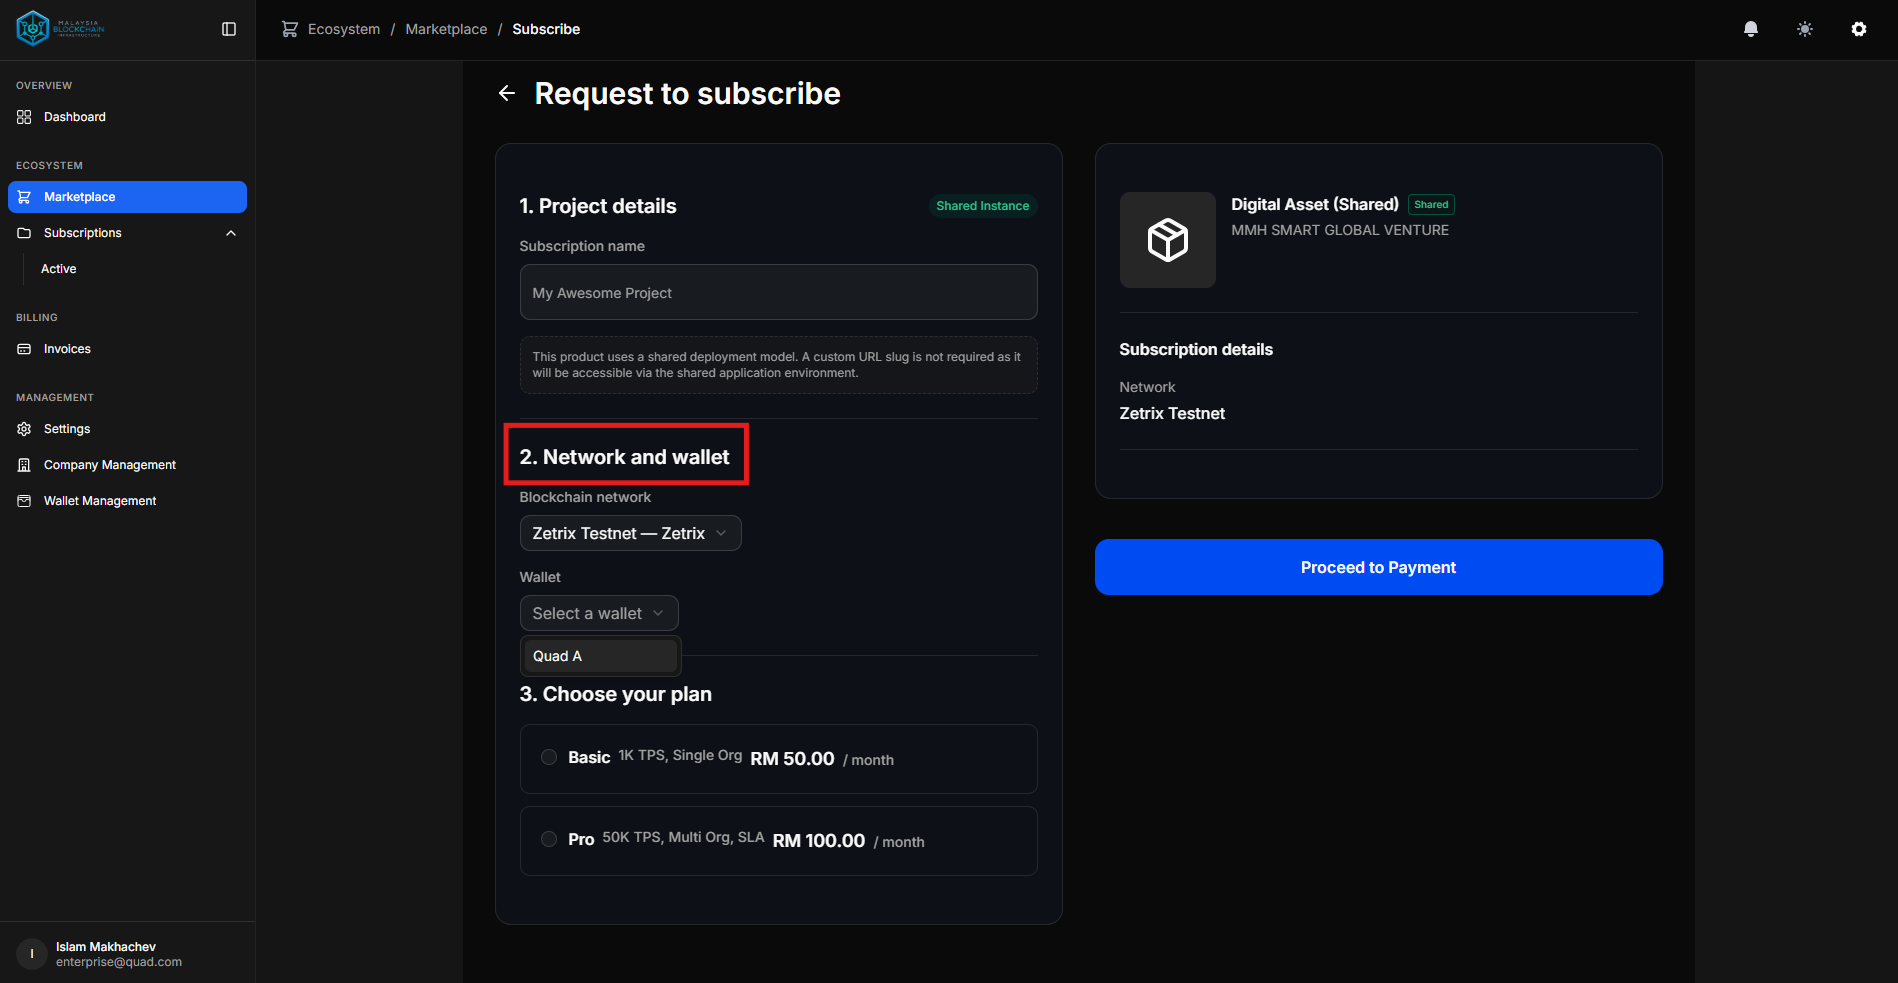Click the back arrow beside Request to subscribe
The height and width of the screenshot is (983, 1898).
click(x=507, y=93)
